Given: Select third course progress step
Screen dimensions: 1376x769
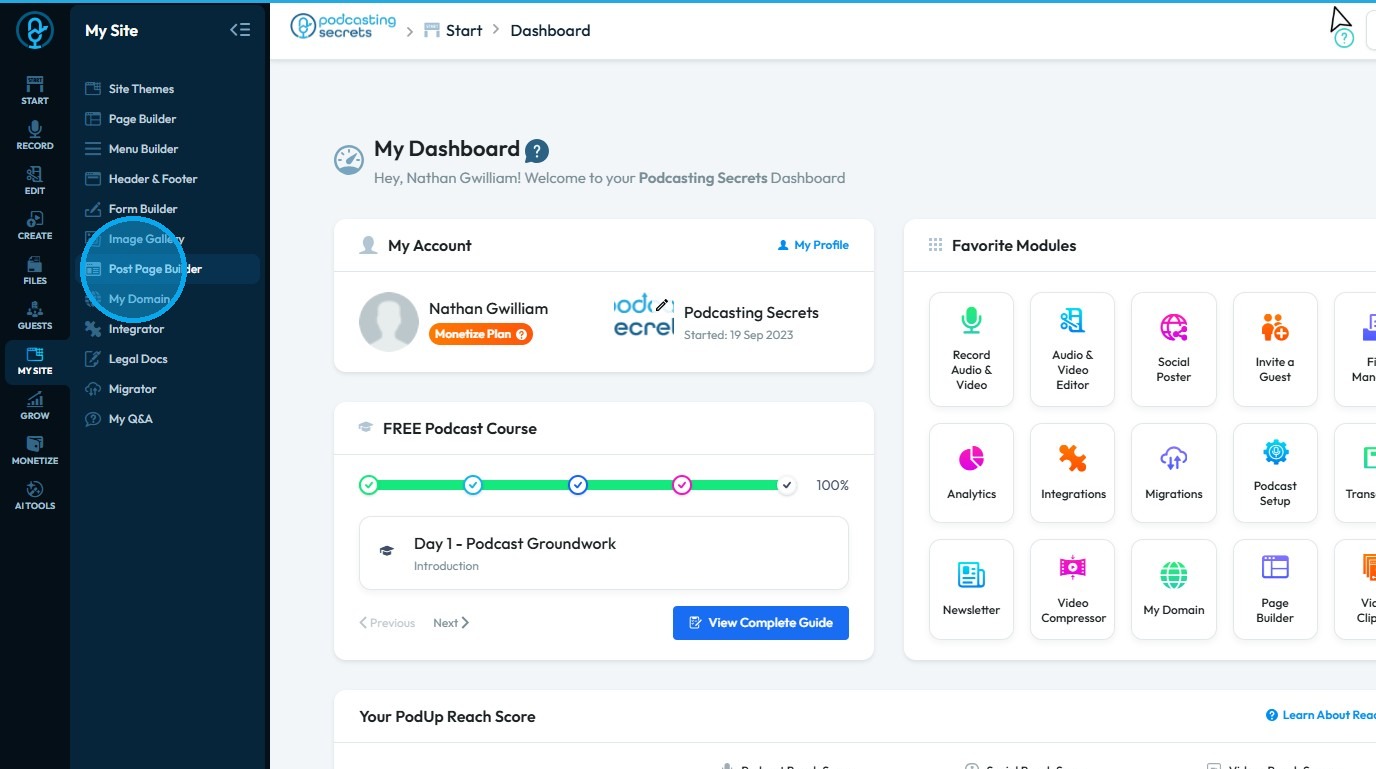Looking at the screenshot, I should 578,485.
